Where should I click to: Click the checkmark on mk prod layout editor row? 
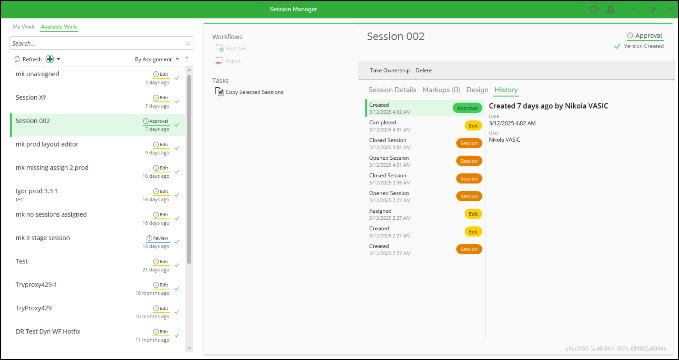click(x=177, y=149)
